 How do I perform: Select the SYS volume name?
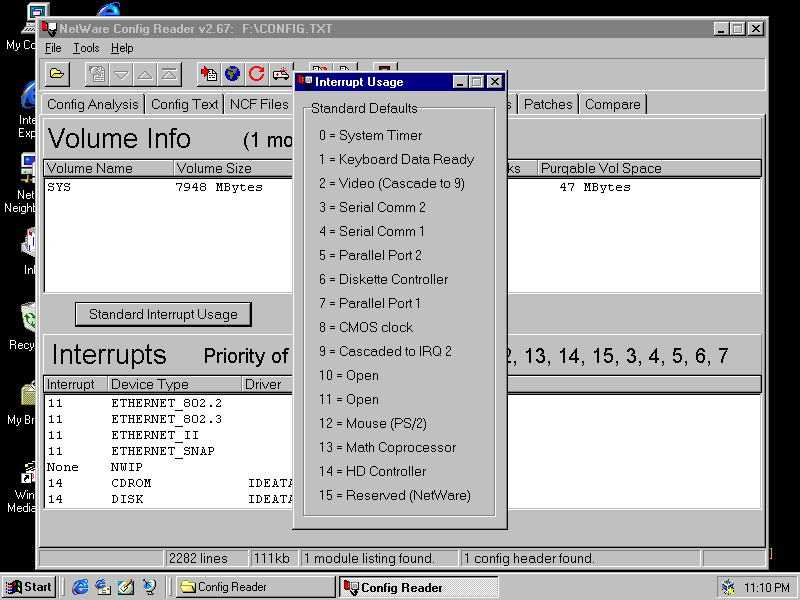(59, 187)
